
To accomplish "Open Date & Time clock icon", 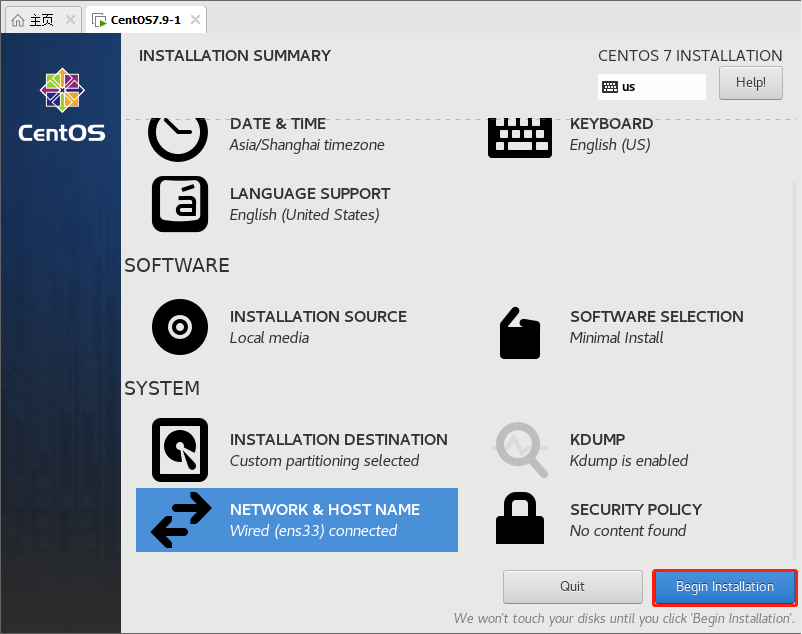I will (178, 137).
